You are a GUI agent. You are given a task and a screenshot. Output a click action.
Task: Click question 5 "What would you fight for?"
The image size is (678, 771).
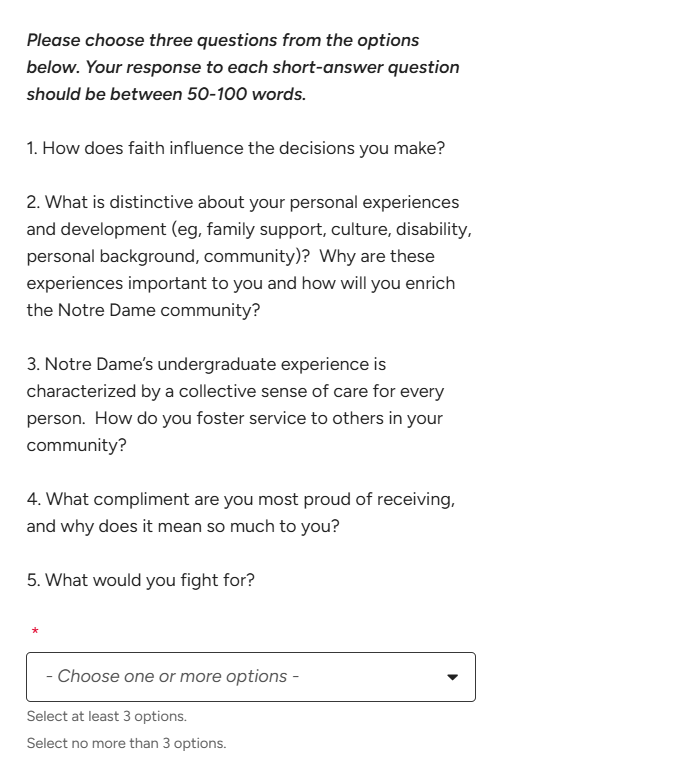pyautogui.click(x=141, y=580)
